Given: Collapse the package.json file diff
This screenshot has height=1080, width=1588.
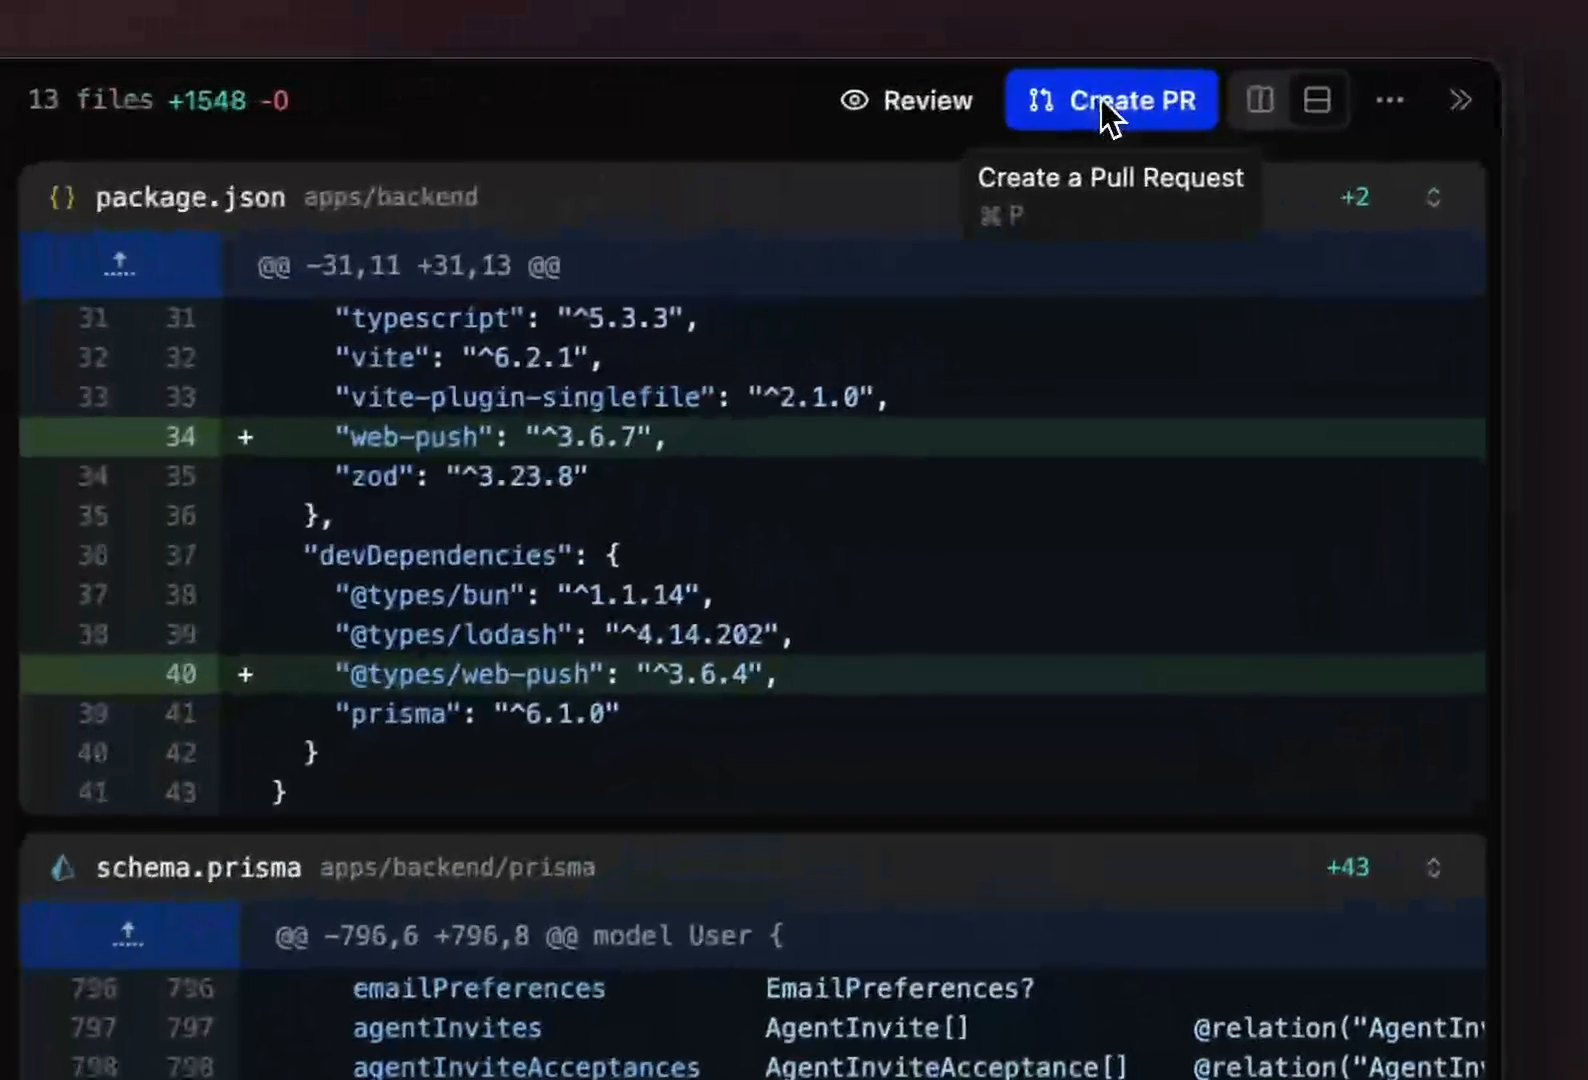Looking at the screenshot, I should (x=1433, y=197).
